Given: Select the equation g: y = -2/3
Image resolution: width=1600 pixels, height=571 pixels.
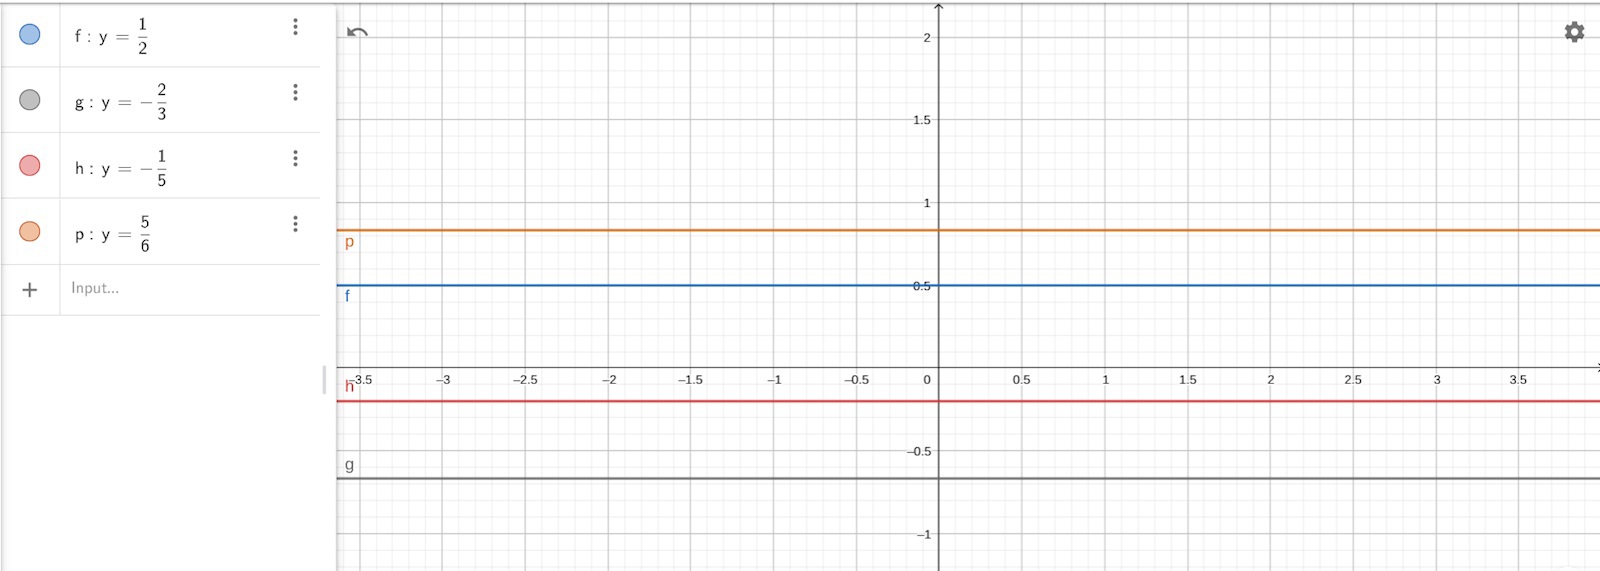Looking at the screenshot, I should 121,102.
